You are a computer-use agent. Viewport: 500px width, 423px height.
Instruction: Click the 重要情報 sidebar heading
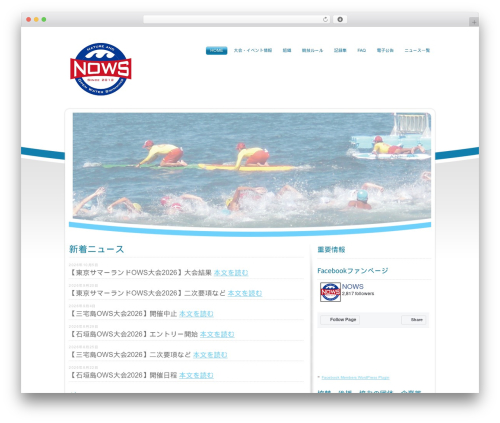[x=331, y=250]
